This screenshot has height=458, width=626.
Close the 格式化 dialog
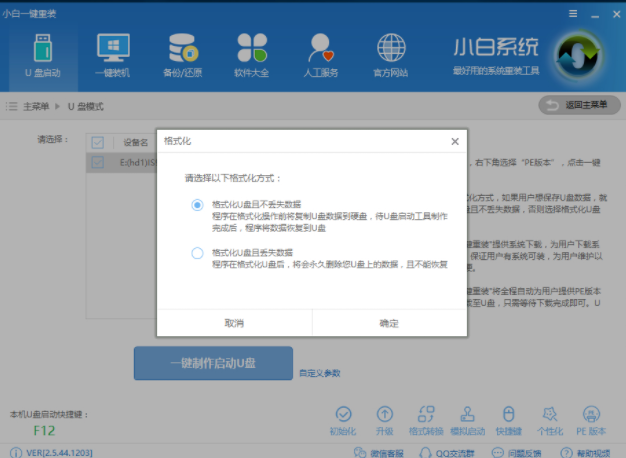tap(455, 141)
